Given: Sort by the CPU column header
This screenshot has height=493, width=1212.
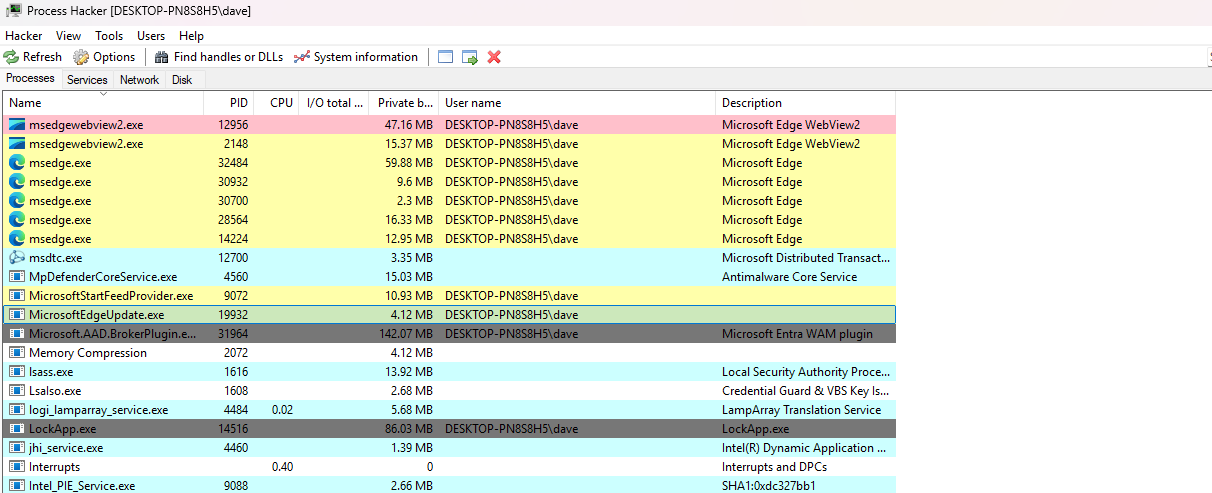Looking at the screenshot, I should coord(276,103).
